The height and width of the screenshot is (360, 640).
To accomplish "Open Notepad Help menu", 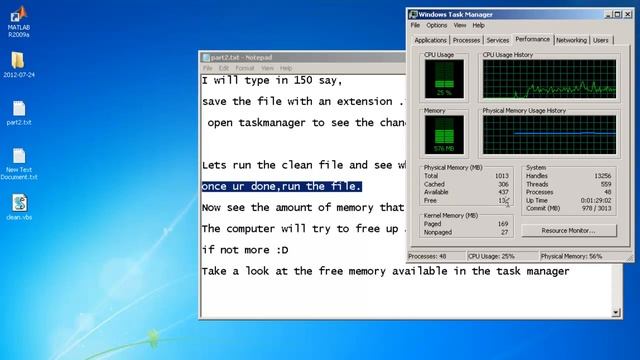I will click(286, 68).
